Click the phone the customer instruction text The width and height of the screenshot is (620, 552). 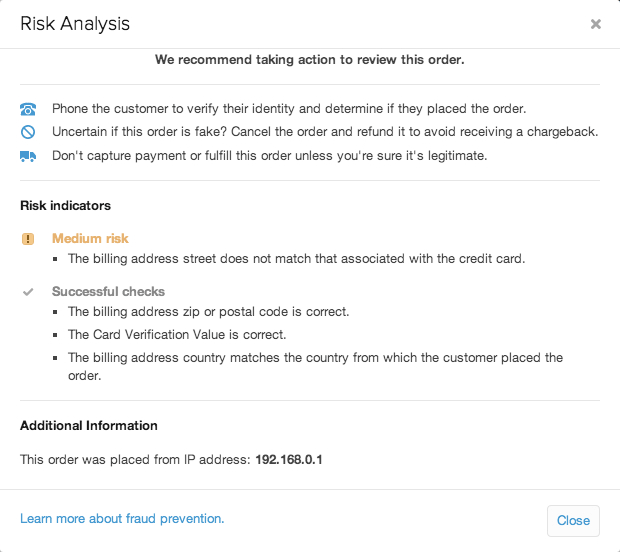pyautogui.click(x=287, y=110)
